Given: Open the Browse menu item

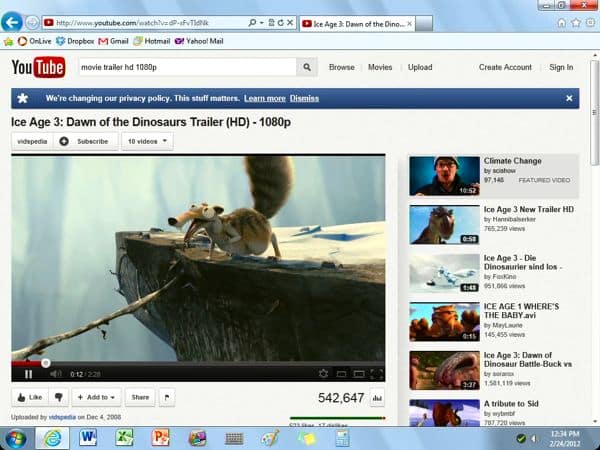Looking at the screenshot, I should (342, 67).
